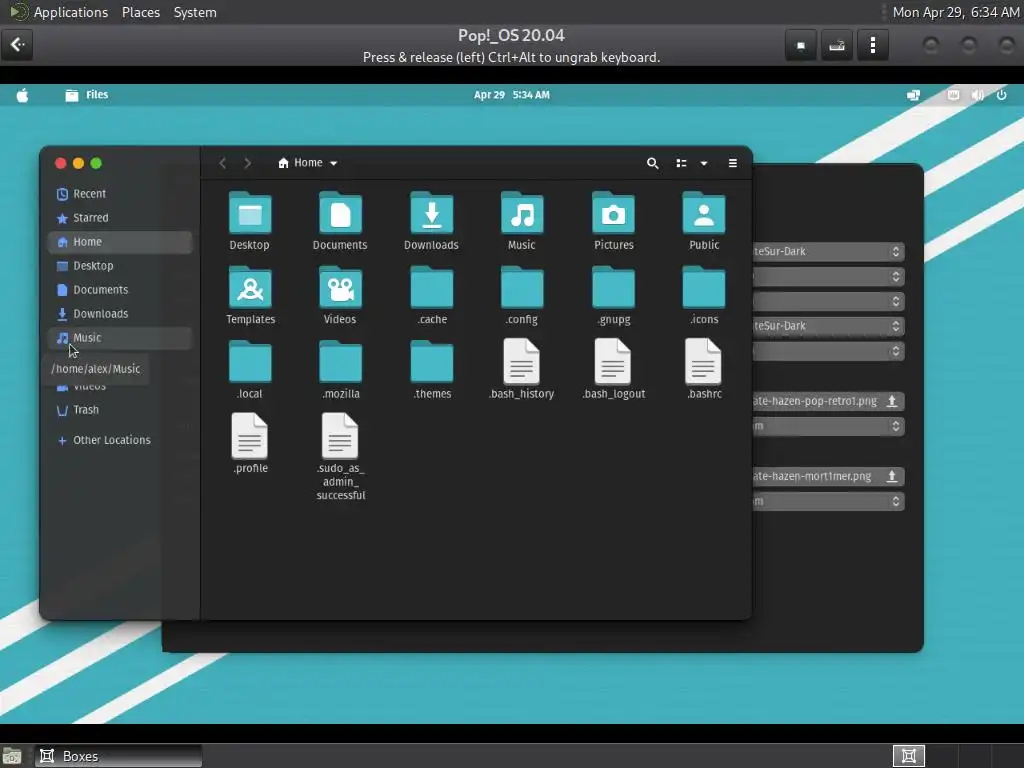This screenshot has height=768, width=1024.
Task: Select Recent in the sidebar
Action: tap(120, 194)
